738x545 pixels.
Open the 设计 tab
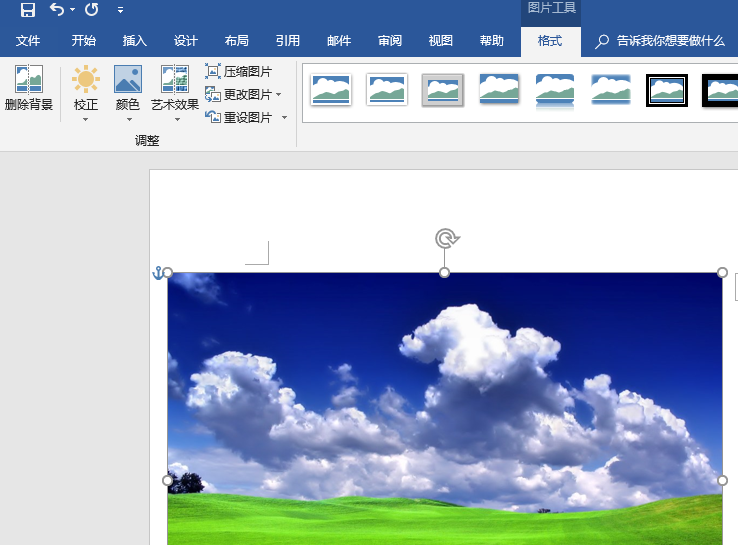185,41
